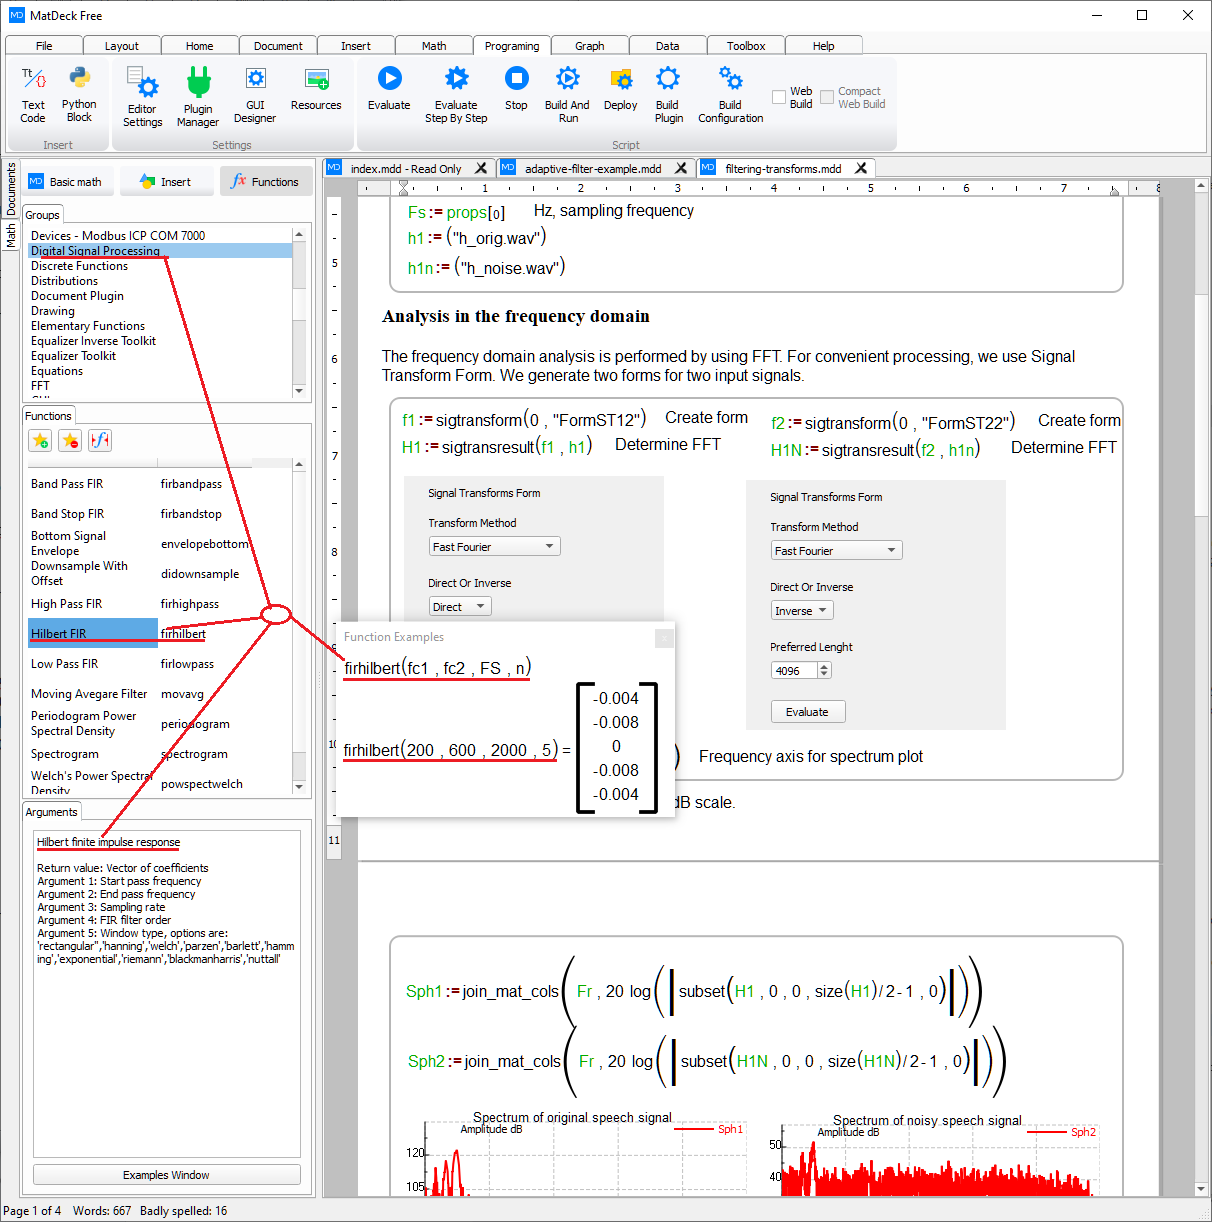This screenshot has width=1212, height=1222.
Task: Open the left form's Transform Method dropdown
Action: (x=495, y=547)
